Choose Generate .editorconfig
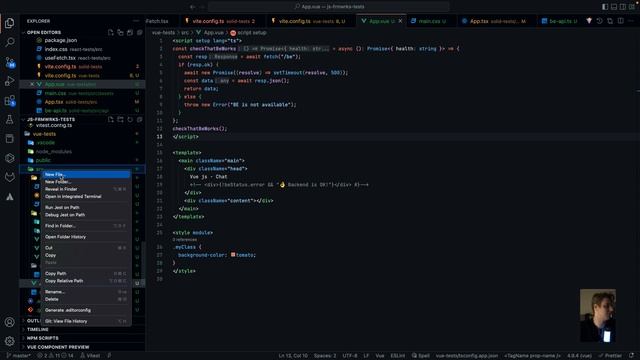640x360 pixels. tap(86, 310)
